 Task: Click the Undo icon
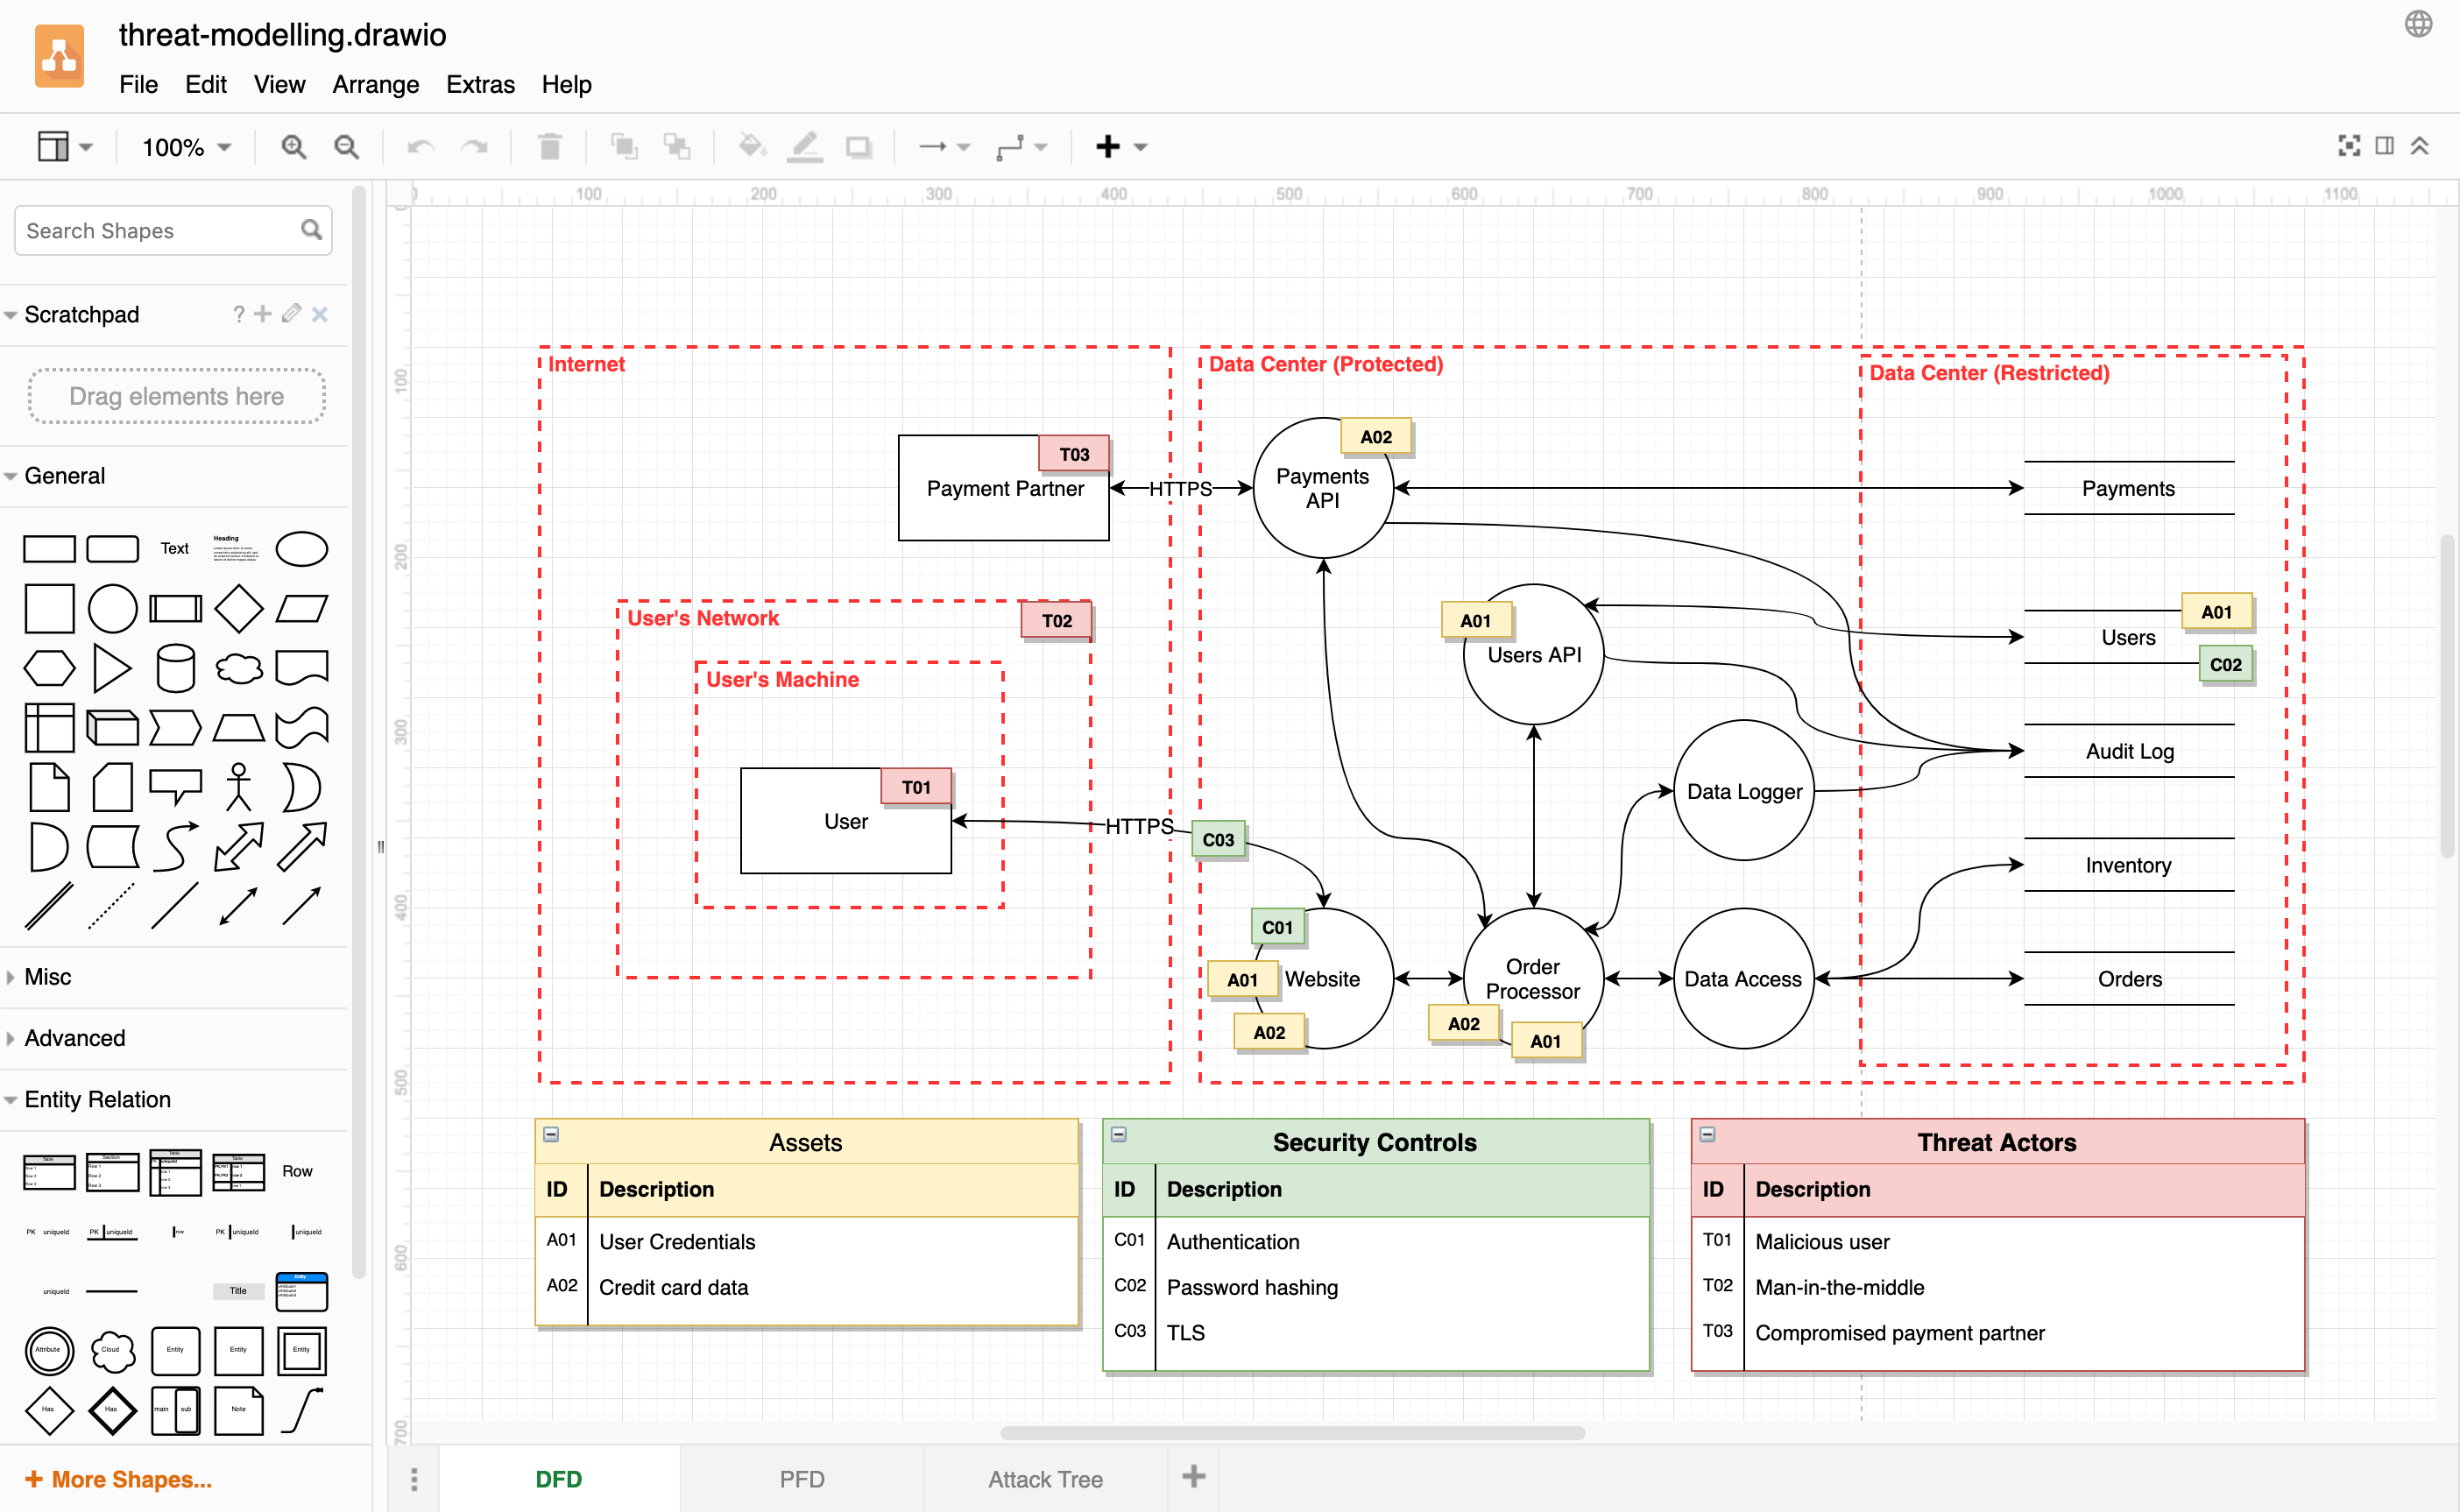point(419,146)
